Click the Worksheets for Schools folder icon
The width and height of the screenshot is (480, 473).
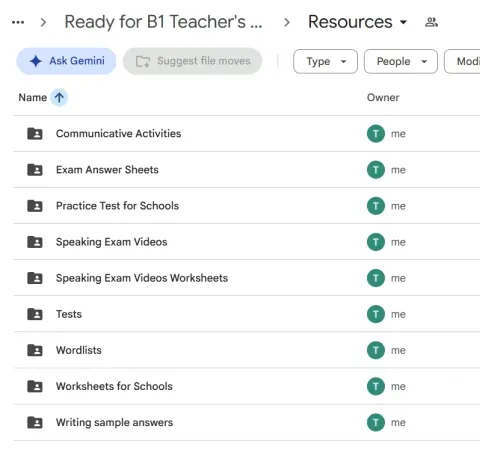coord(35,386)
